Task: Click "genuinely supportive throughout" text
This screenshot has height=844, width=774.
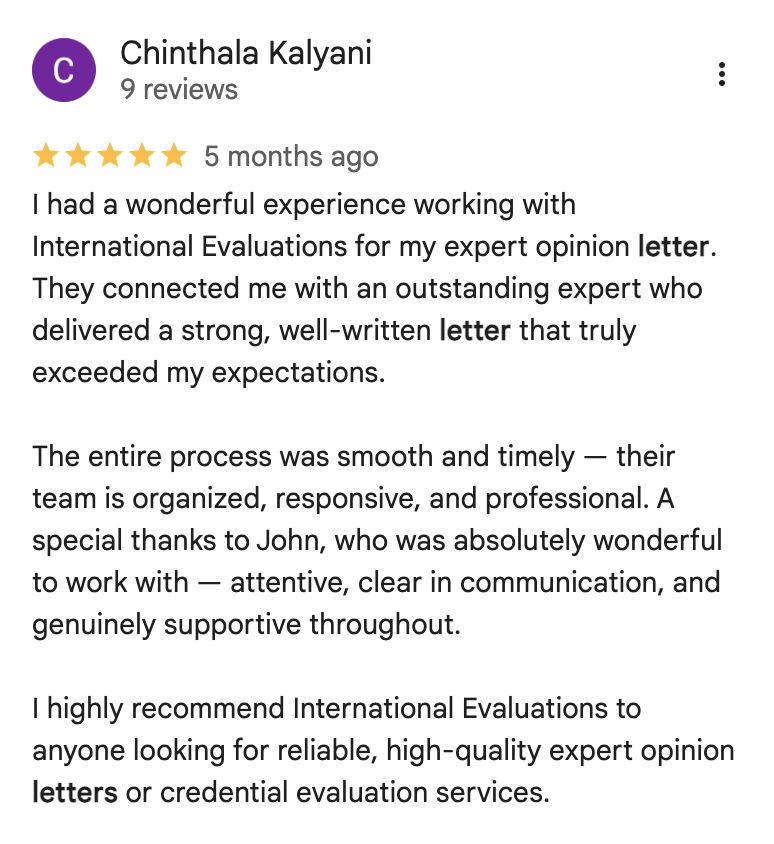Action: pos(245,625)
